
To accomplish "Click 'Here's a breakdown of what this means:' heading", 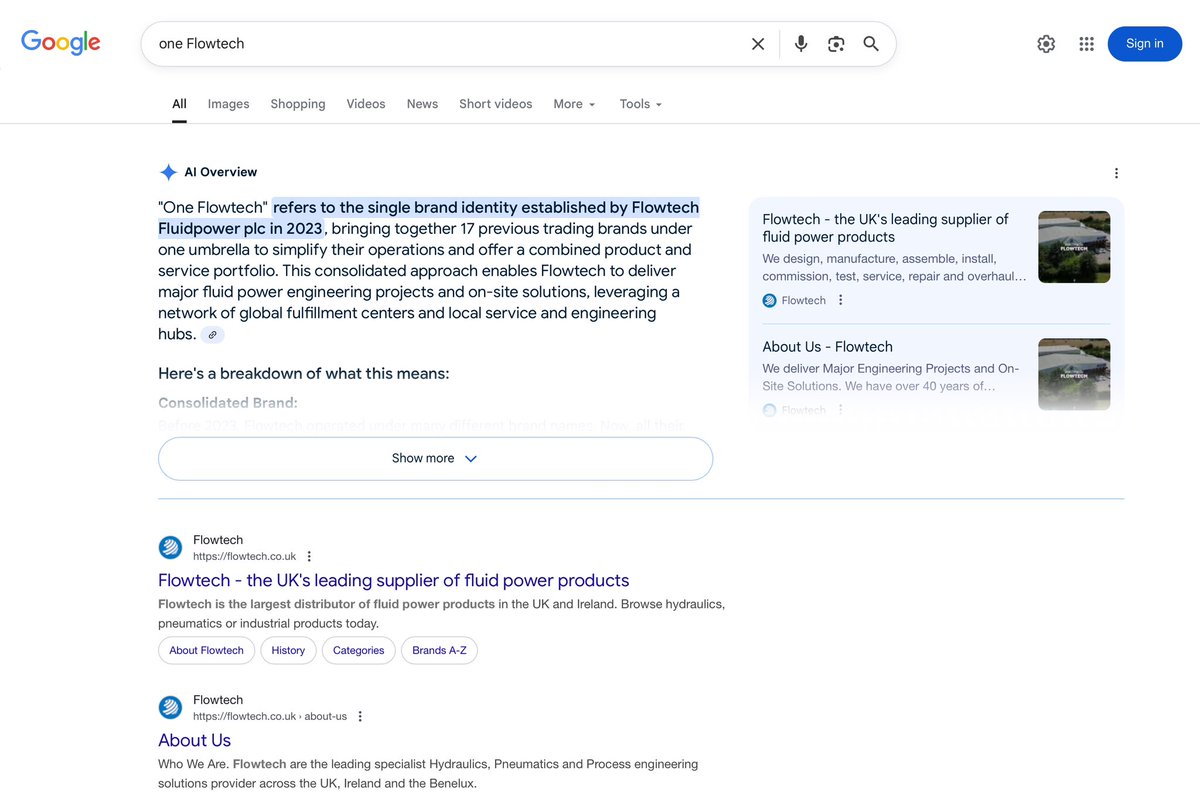I will pos(304,374).
